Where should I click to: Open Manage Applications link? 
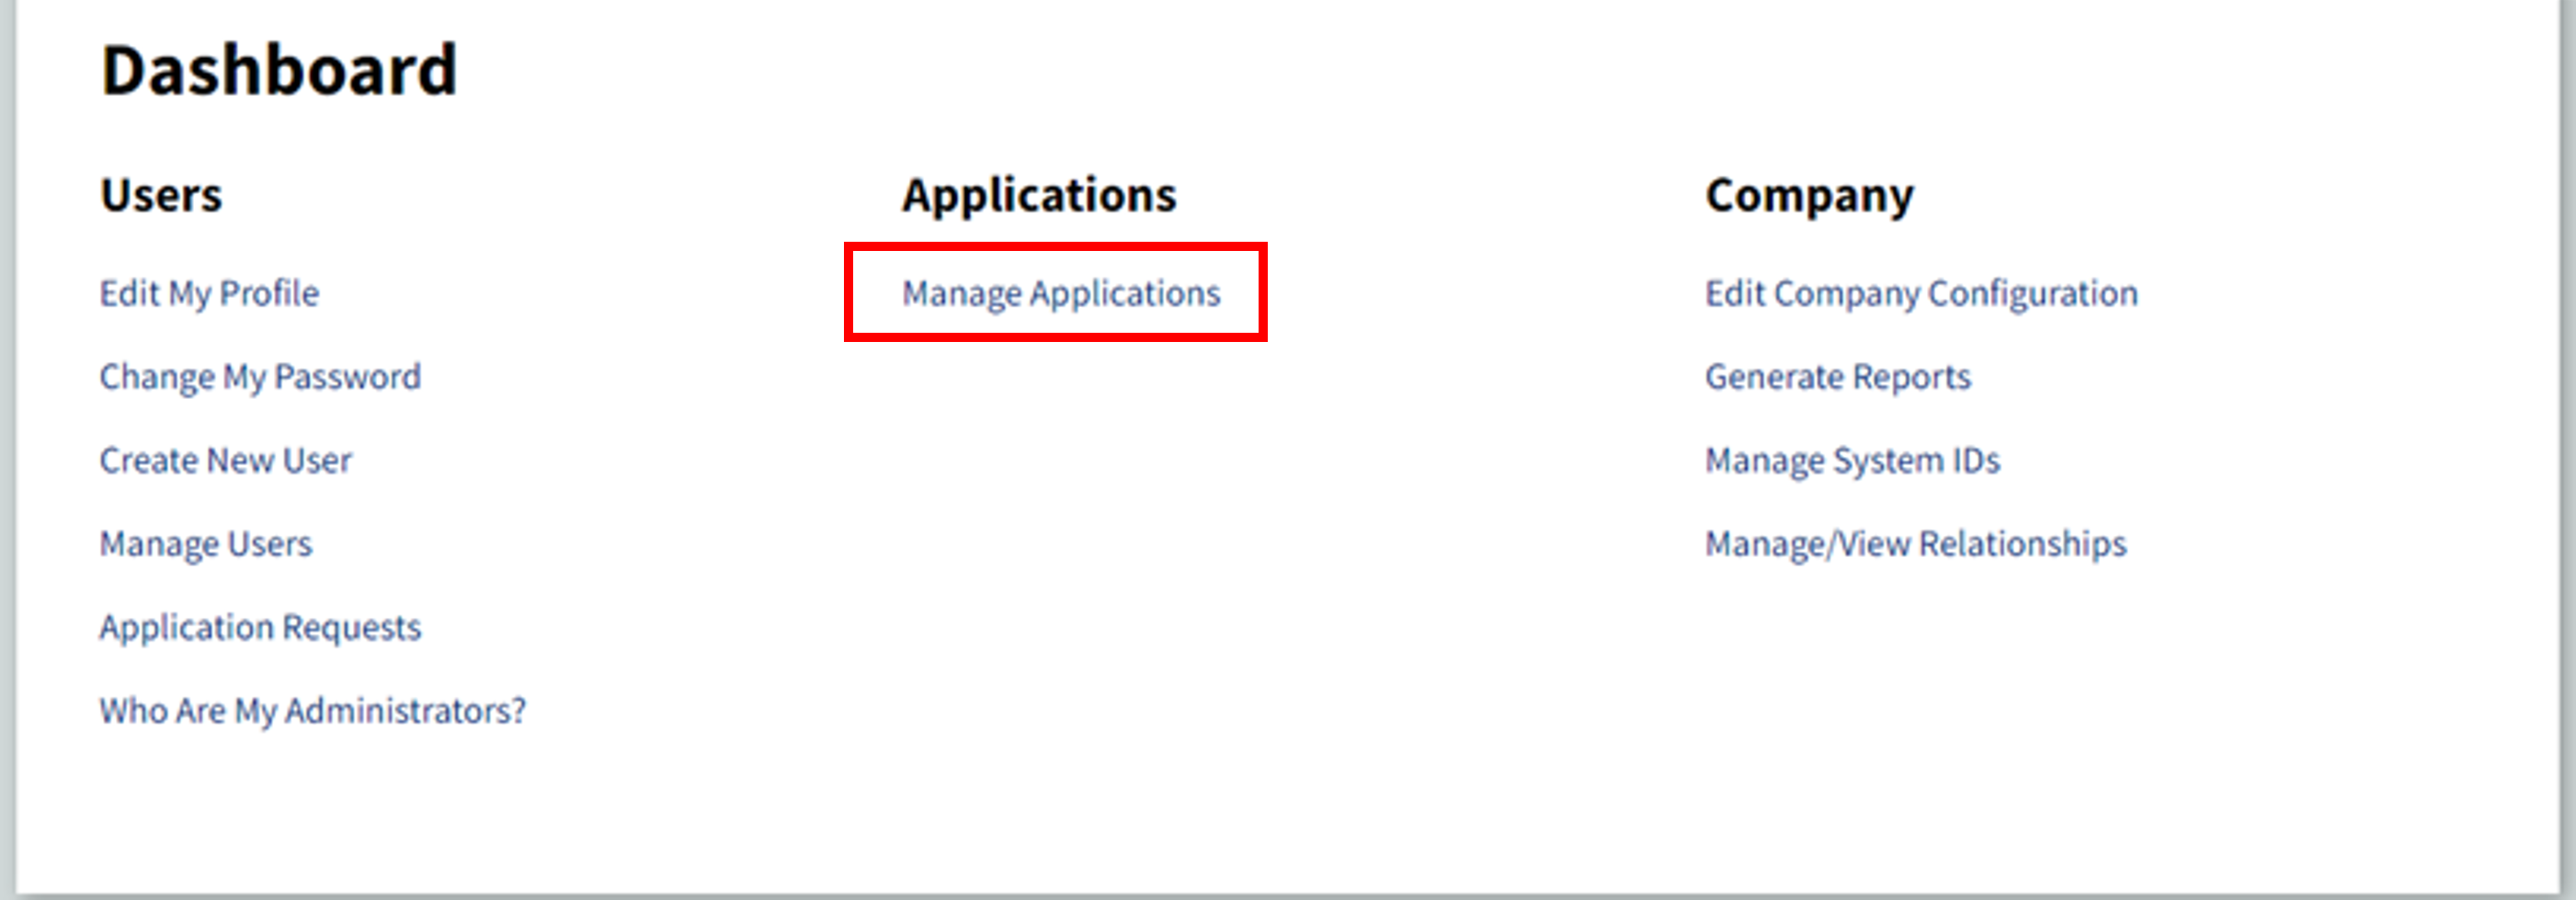click(x=1061, y=294)
